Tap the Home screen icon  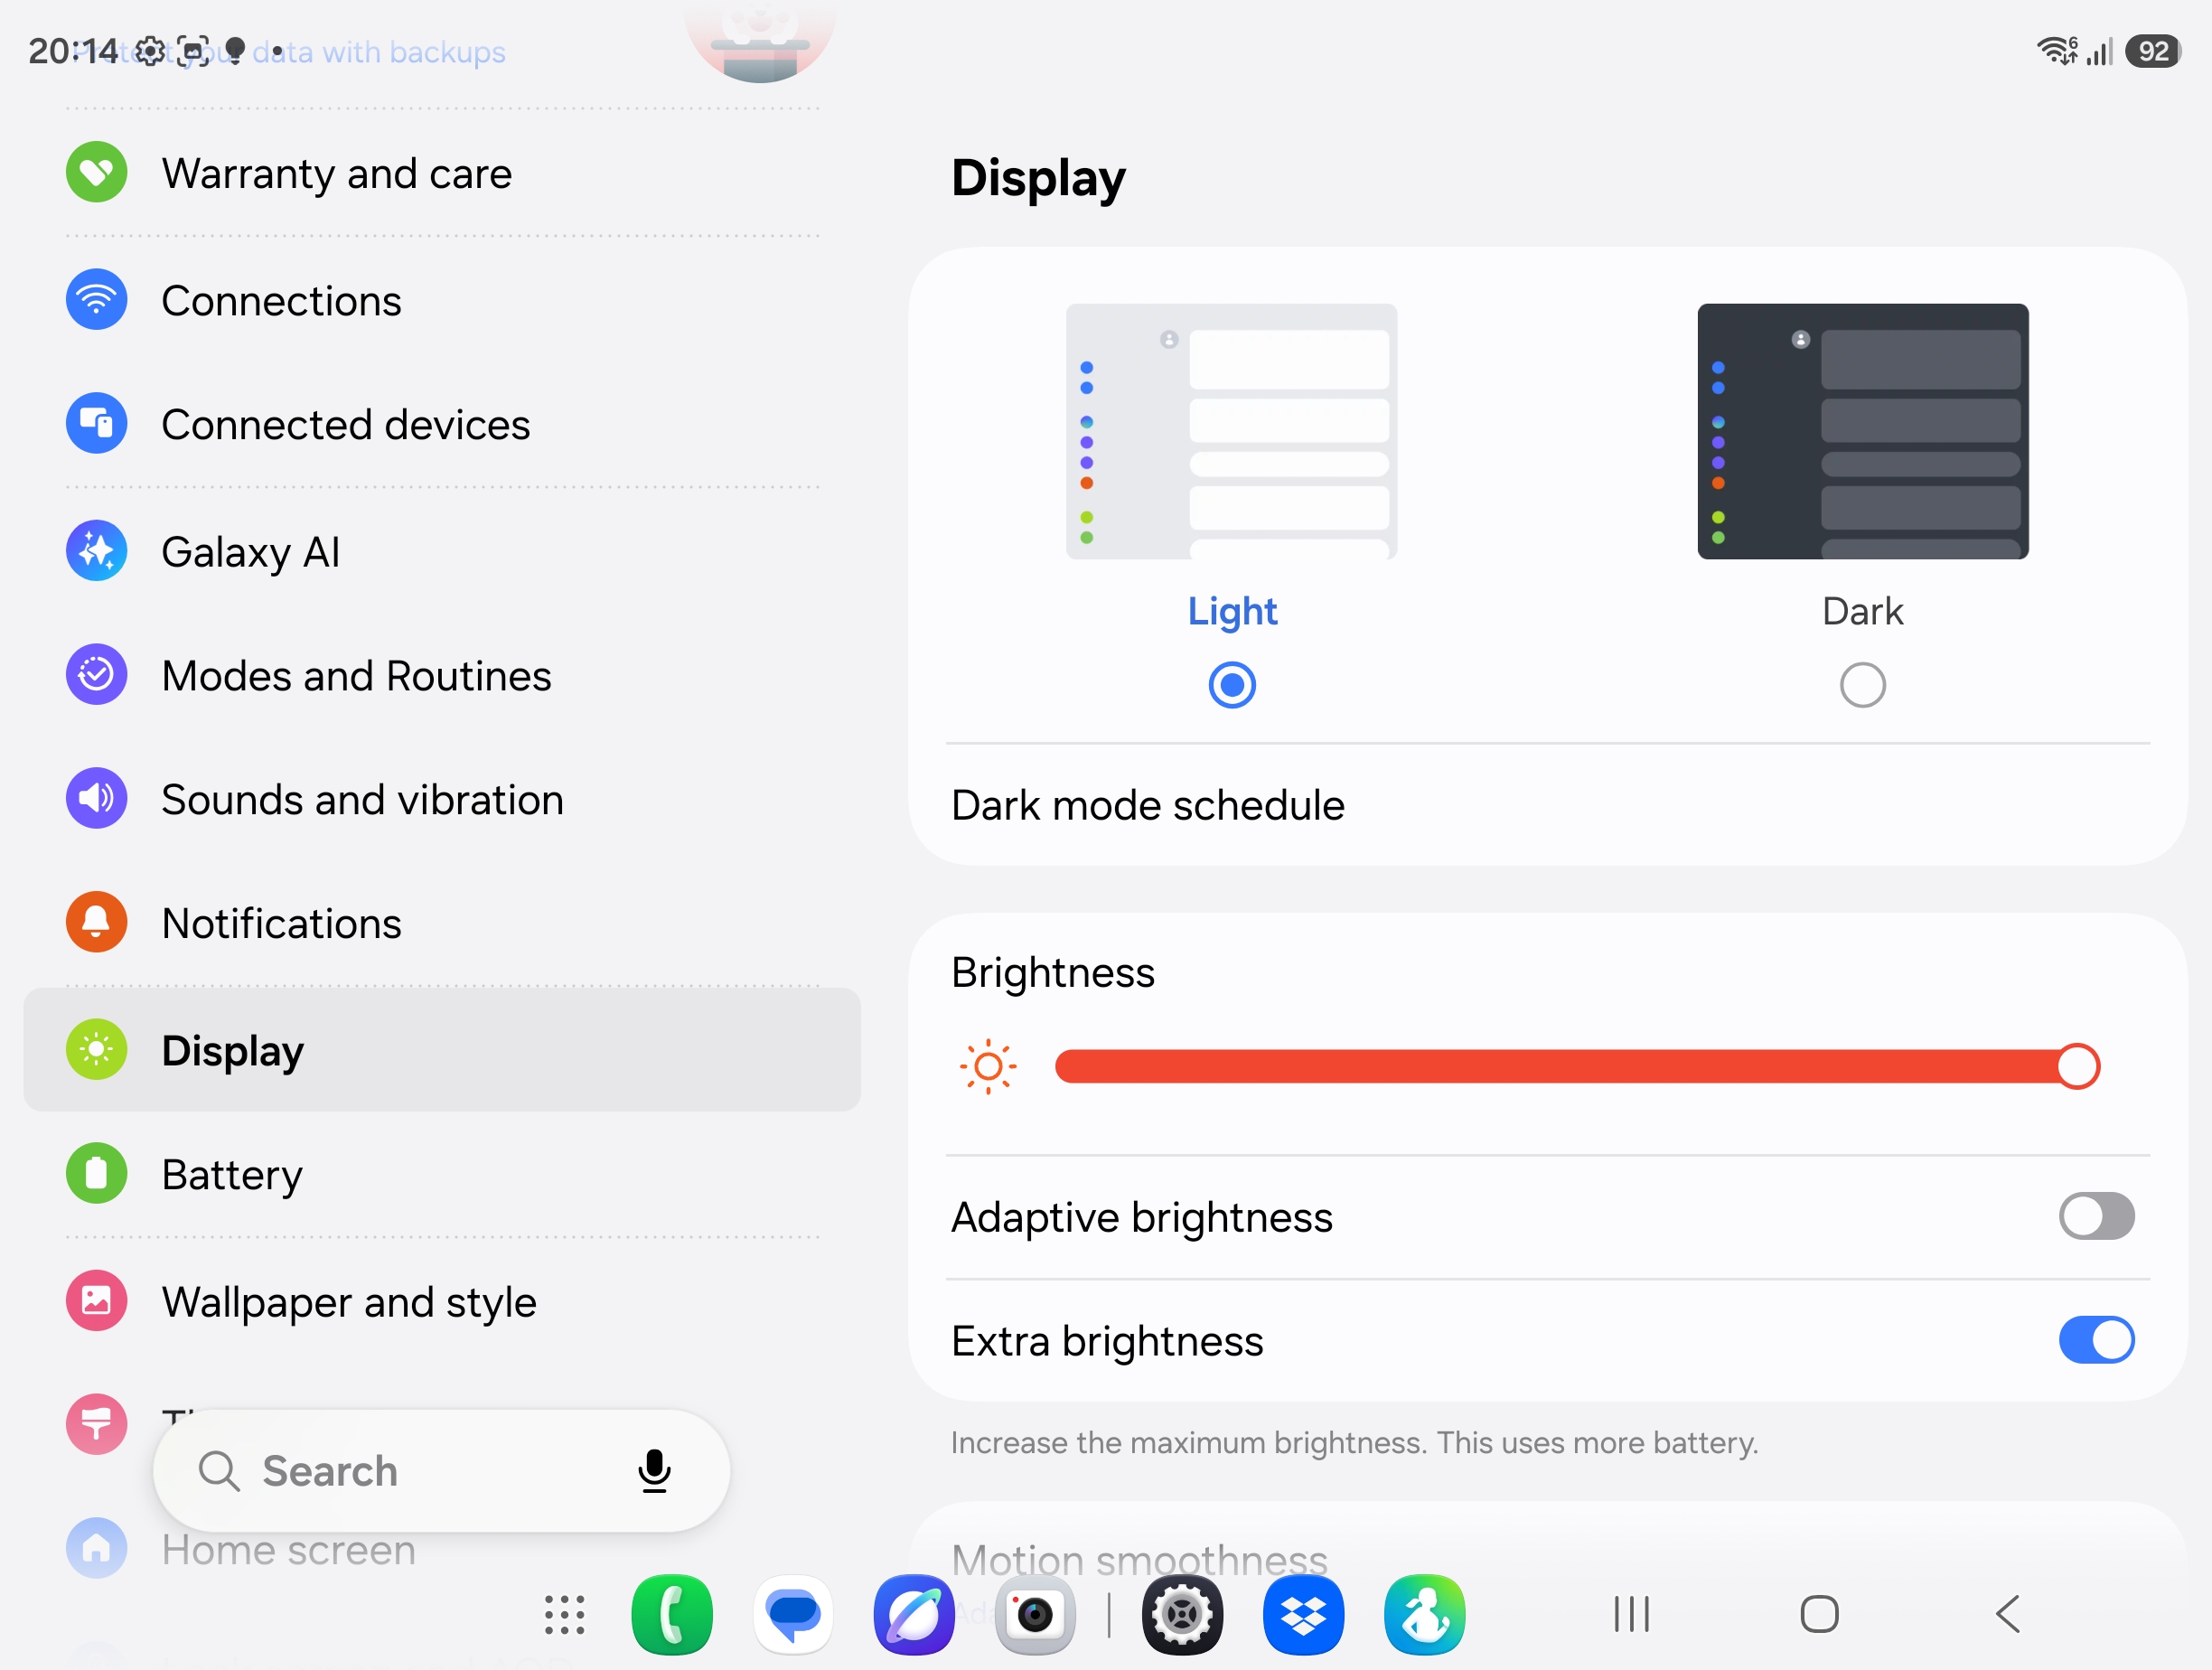coord(96,1548)
